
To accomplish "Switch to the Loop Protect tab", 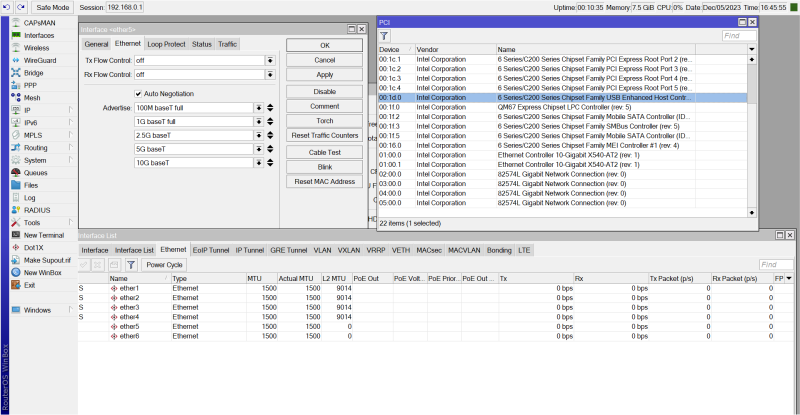I will (x=166, y=44).
